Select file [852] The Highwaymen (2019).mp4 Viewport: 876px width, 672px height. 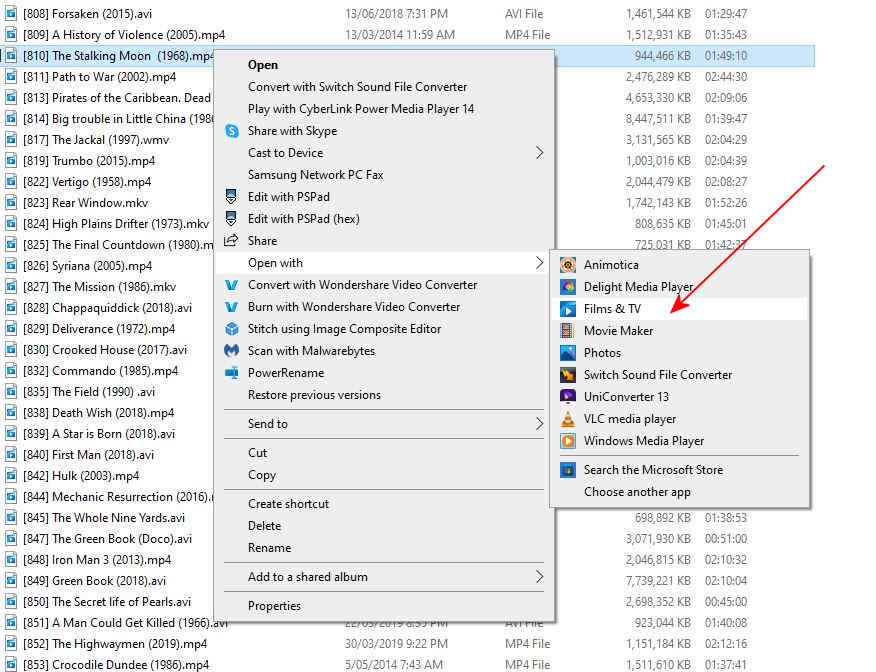(x=115, y=644)
